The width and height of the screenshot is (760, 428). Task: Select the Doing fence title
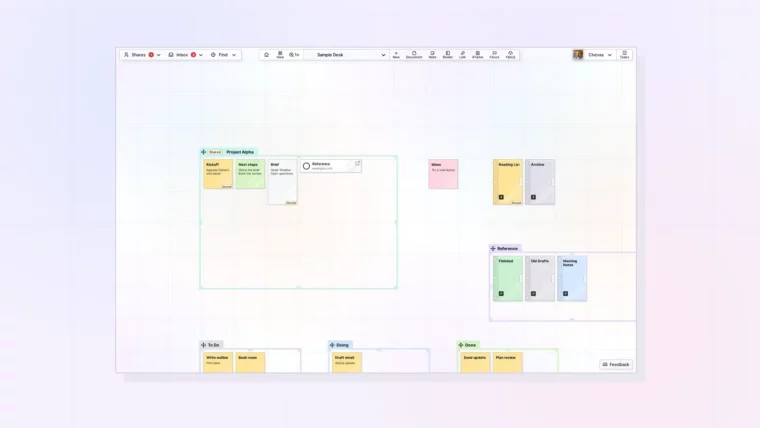[343, 345]
